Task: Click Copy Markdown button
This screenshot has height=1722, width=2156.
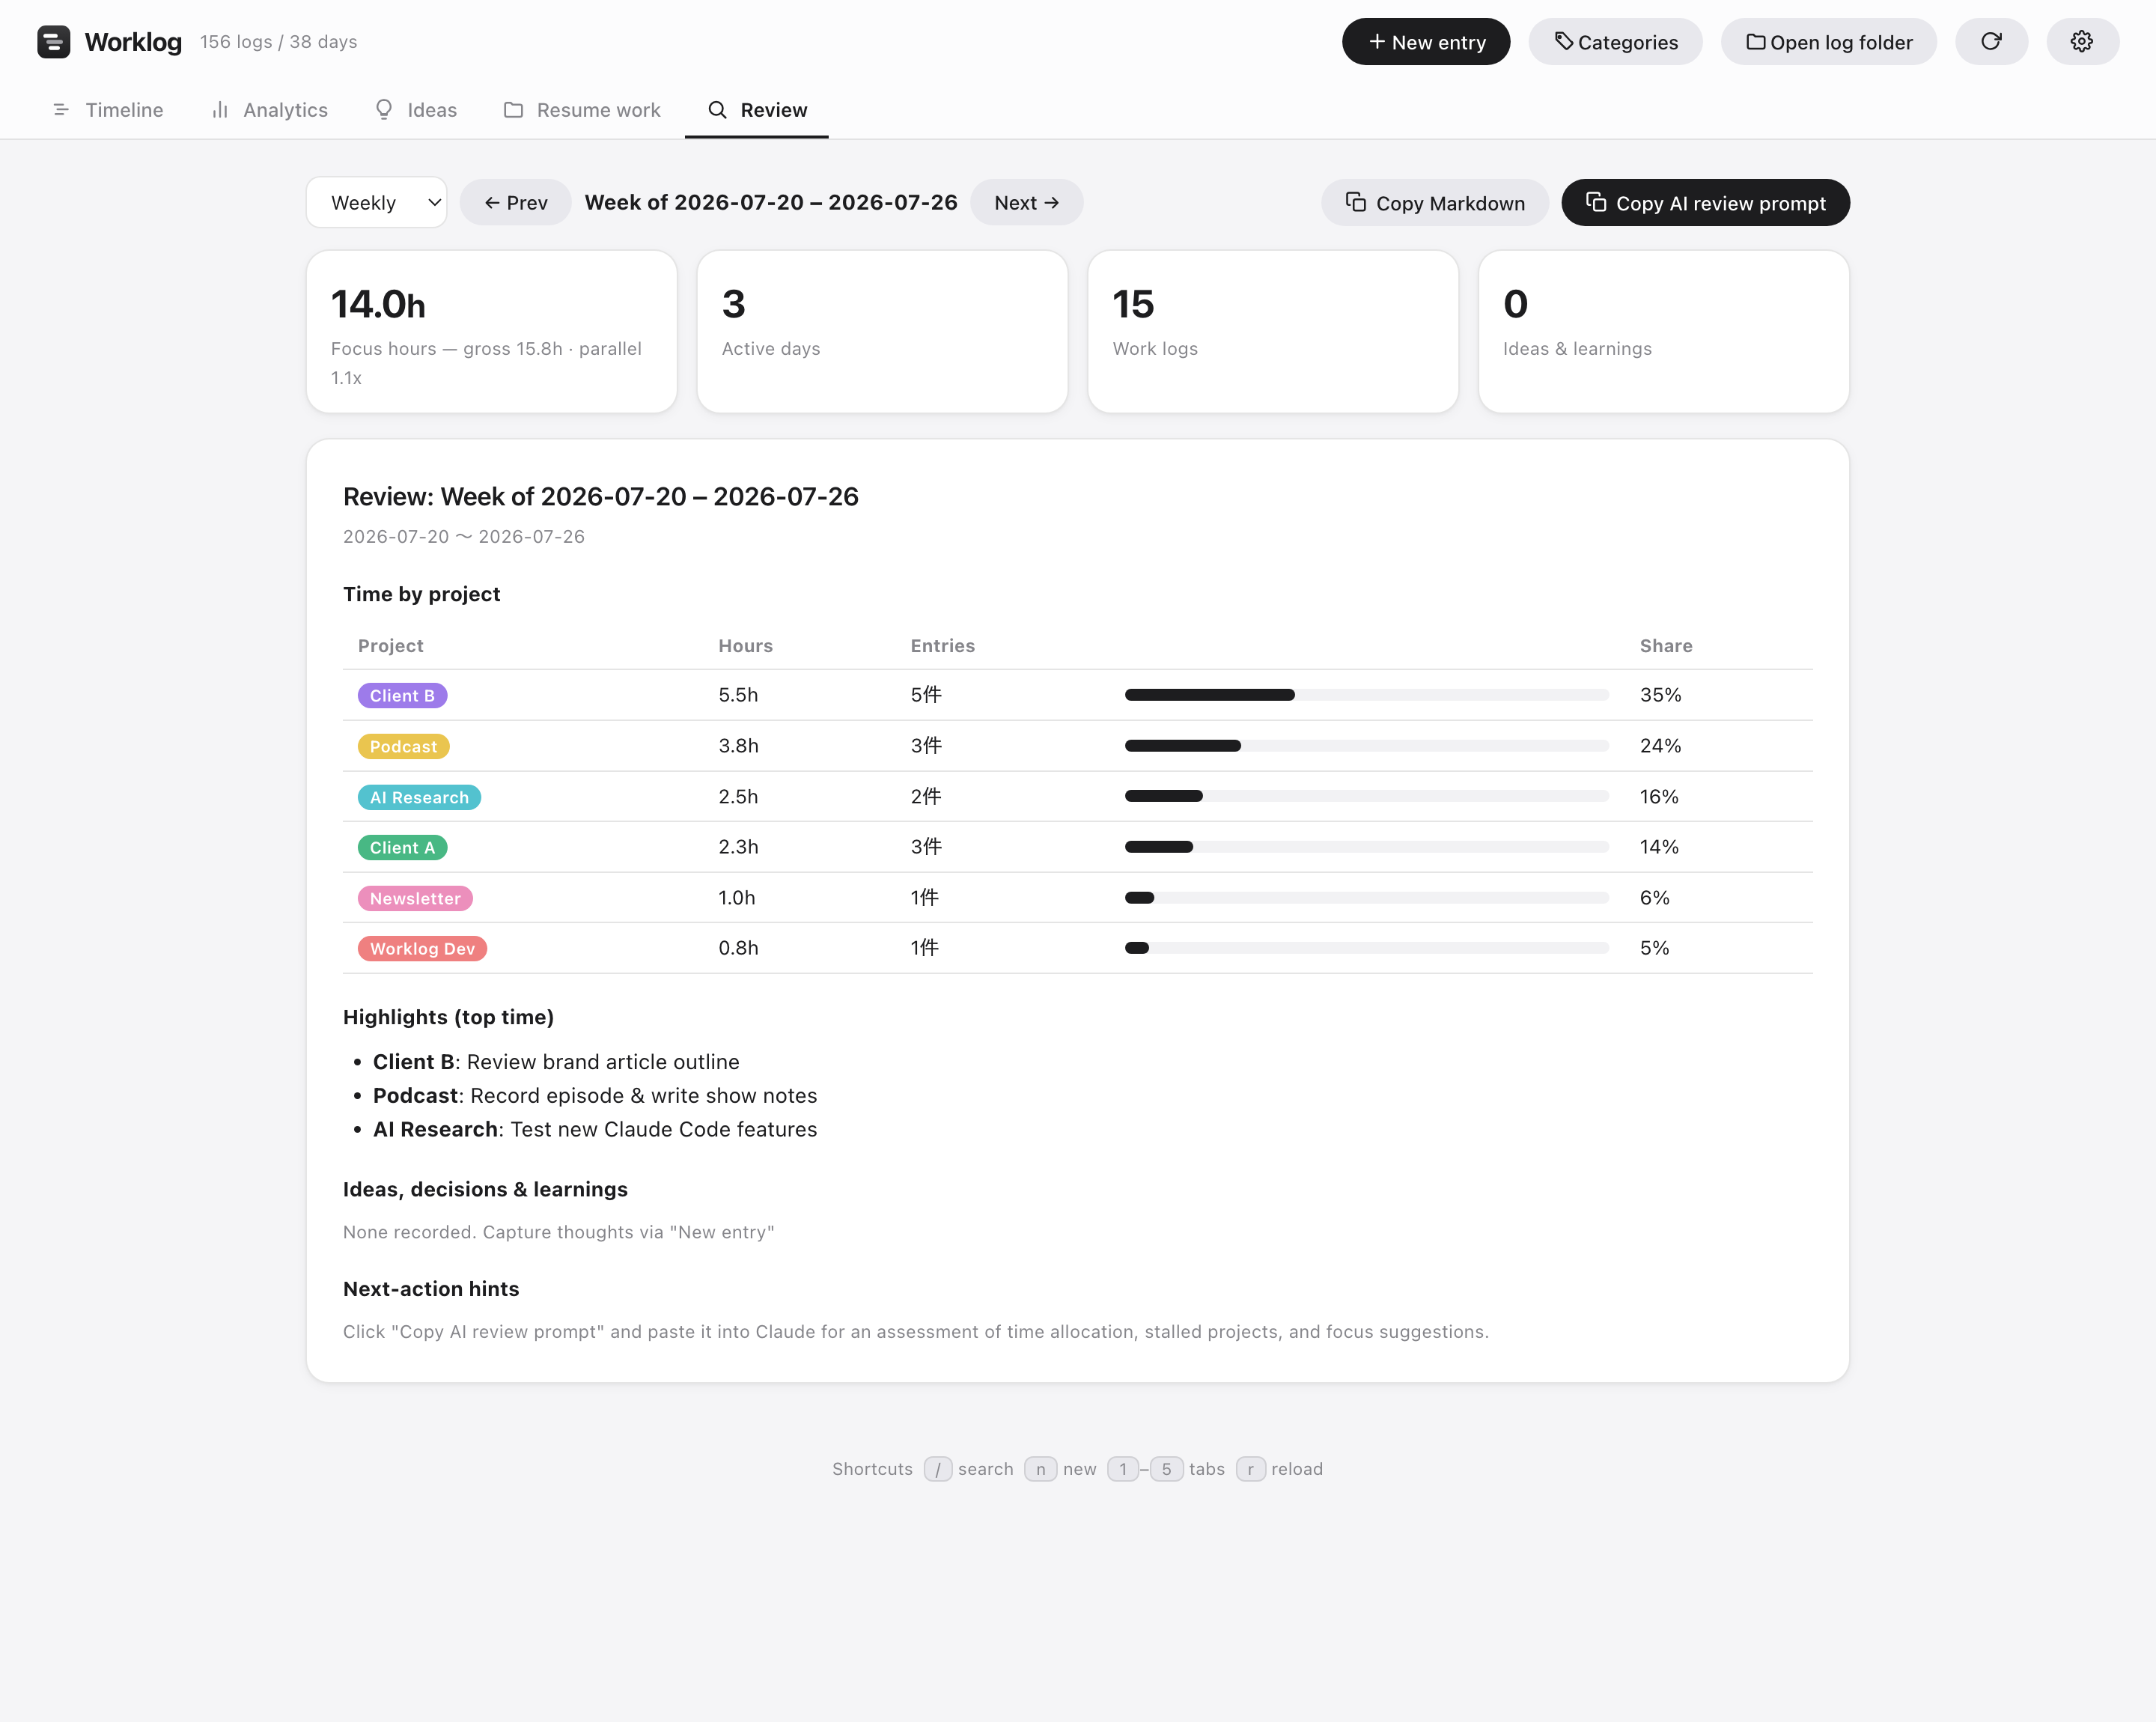Action: [1434, 203]
